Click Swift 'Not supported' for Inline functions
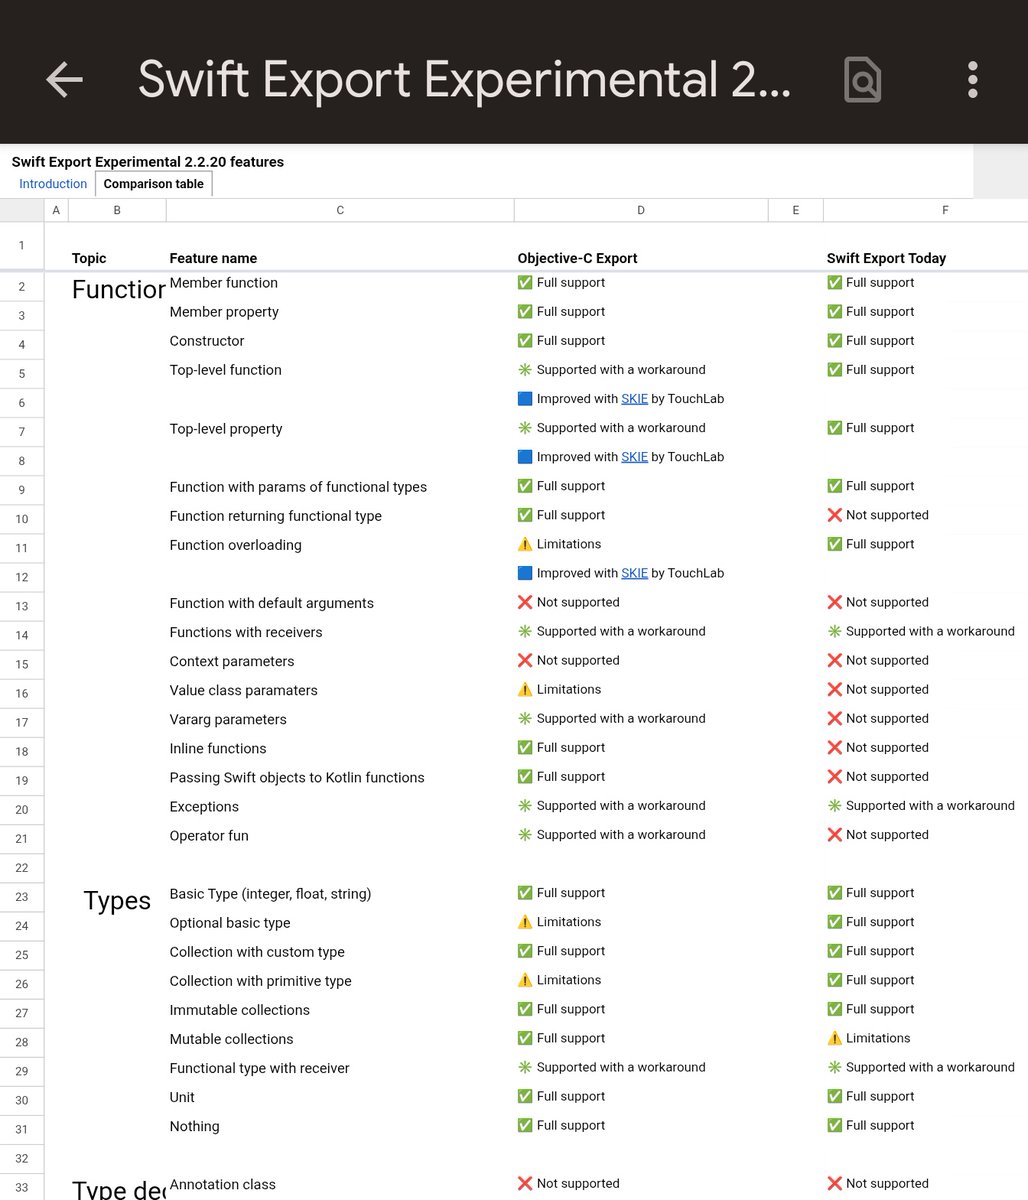The image size is (1028, 1200). click(877, 747)
